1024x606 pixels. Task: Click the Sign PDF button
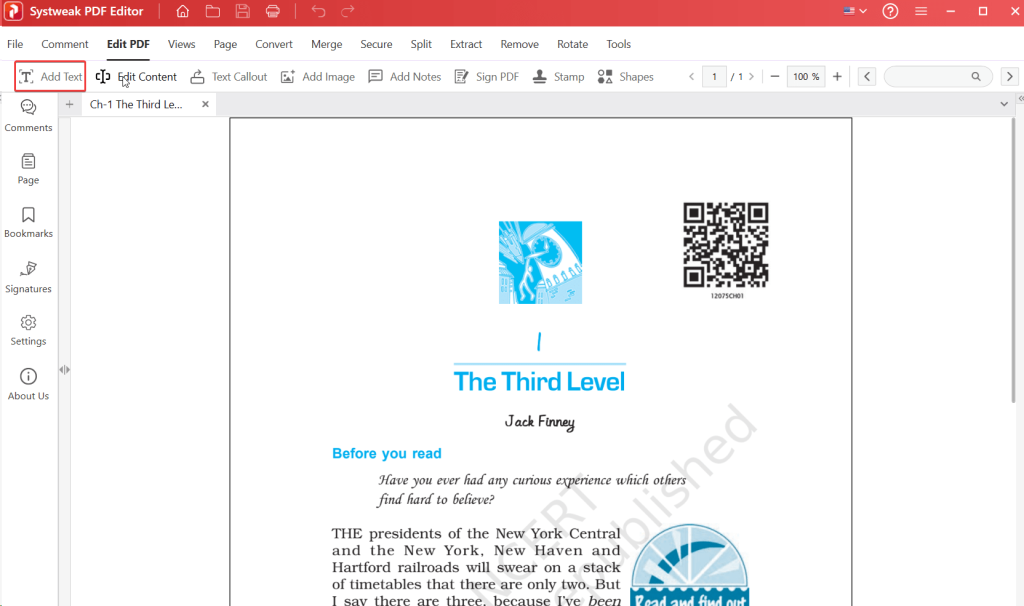pos(486,77)
